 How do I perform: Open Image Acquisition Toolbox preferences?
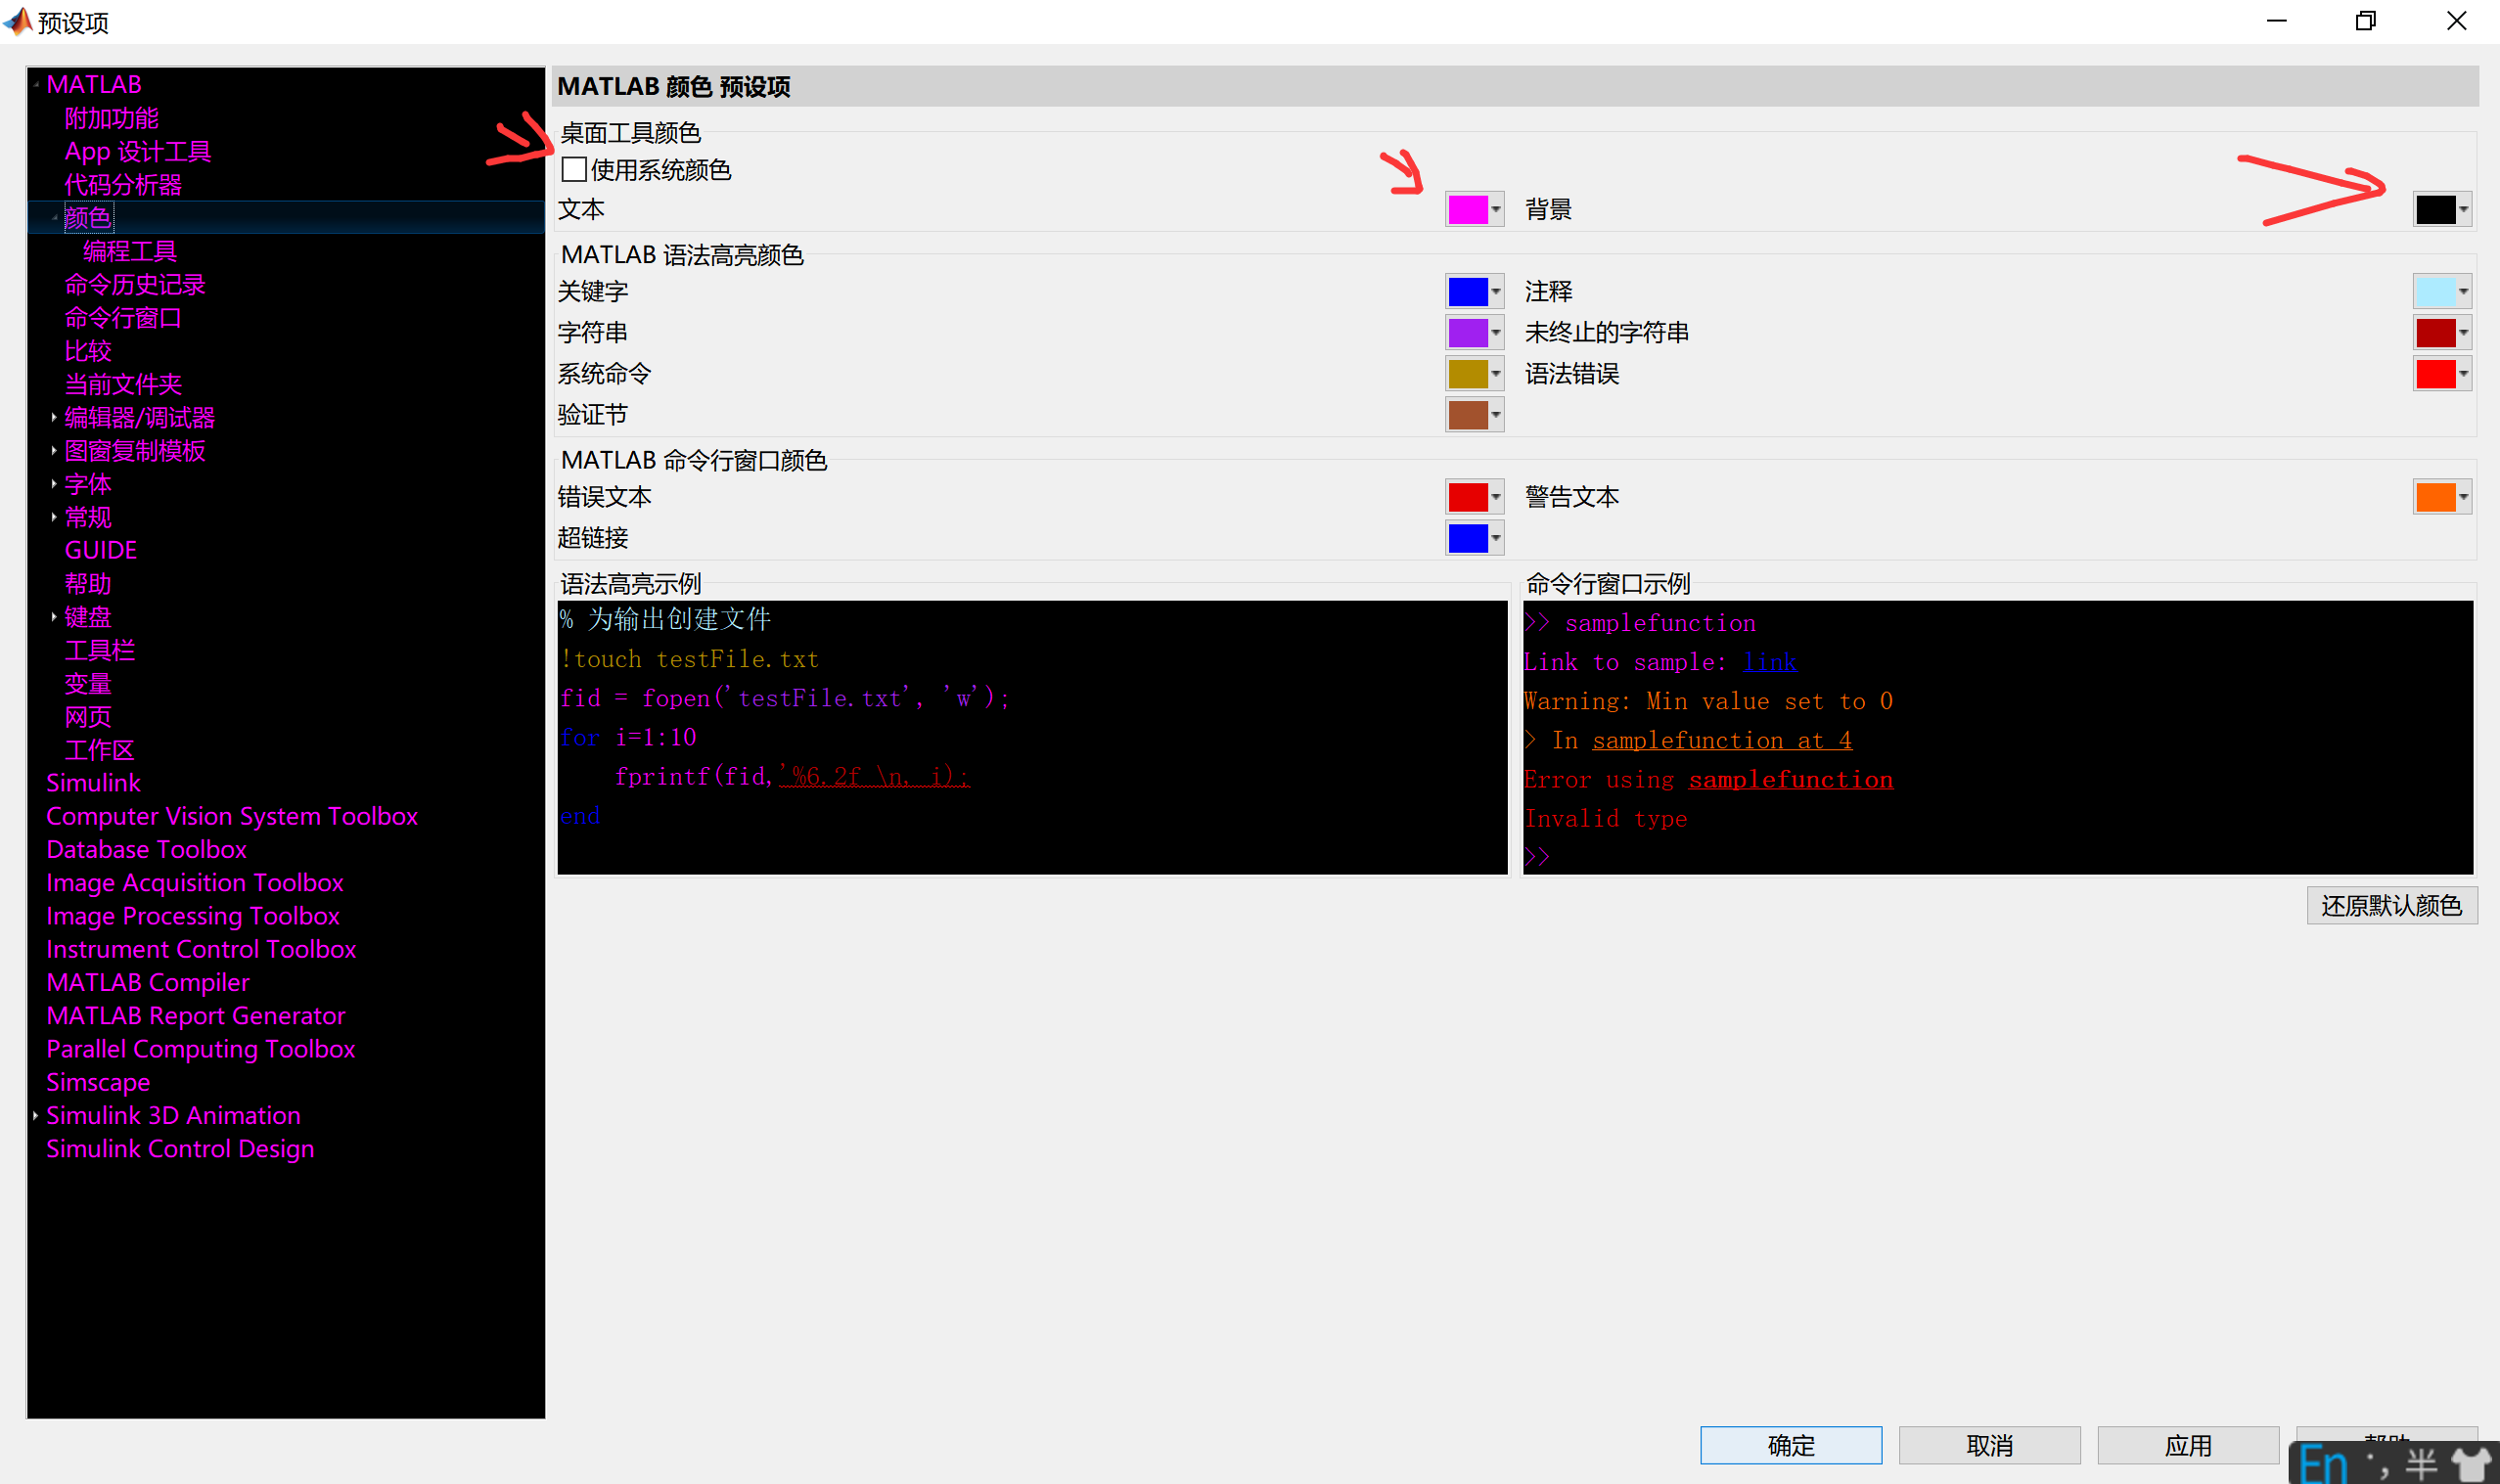pos(195,882)
